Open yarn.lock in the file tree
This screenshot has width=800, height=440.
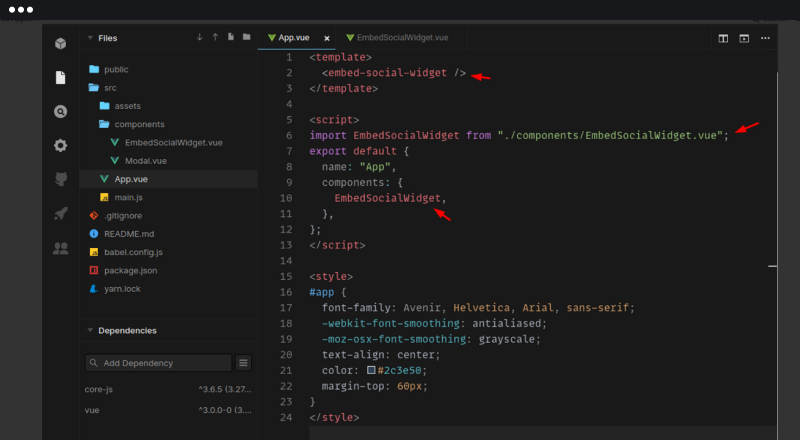pyautogui.click(x=168, y=288)
